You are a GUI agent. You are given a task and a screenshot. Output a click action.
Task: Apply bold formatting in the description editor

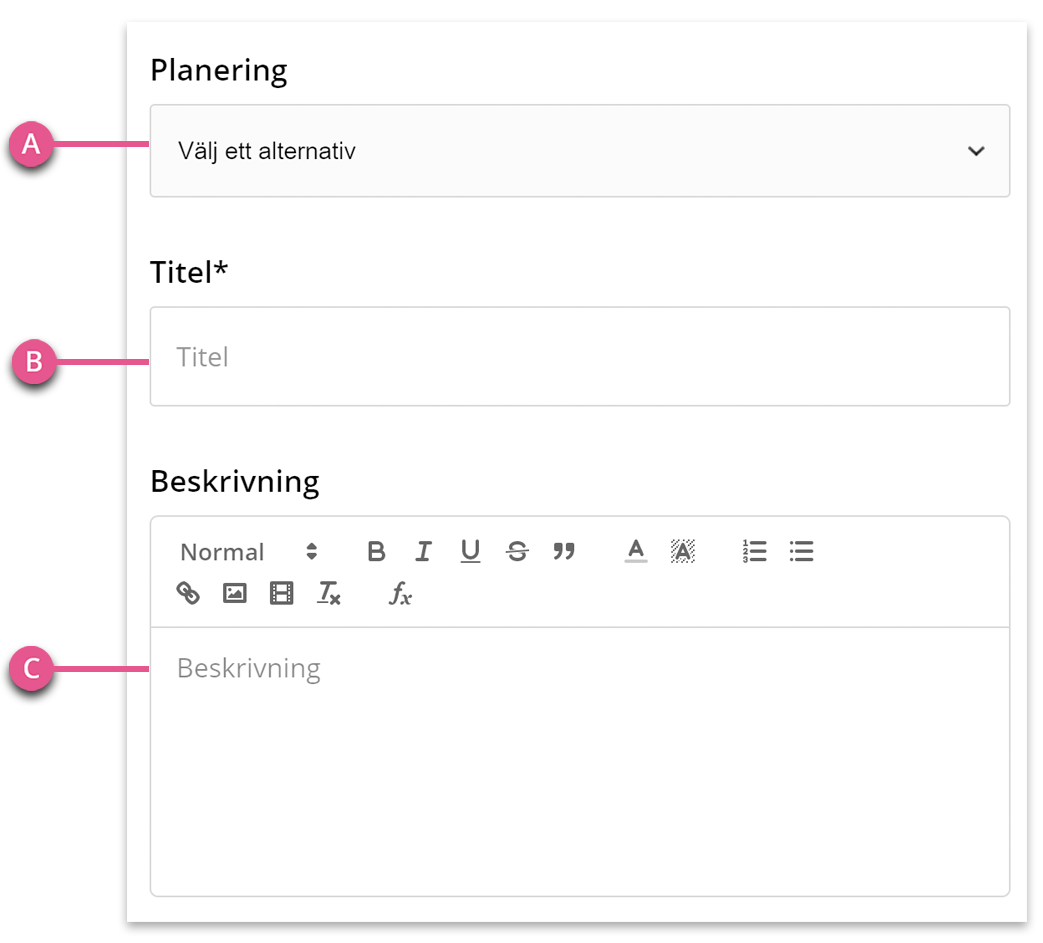376,551
